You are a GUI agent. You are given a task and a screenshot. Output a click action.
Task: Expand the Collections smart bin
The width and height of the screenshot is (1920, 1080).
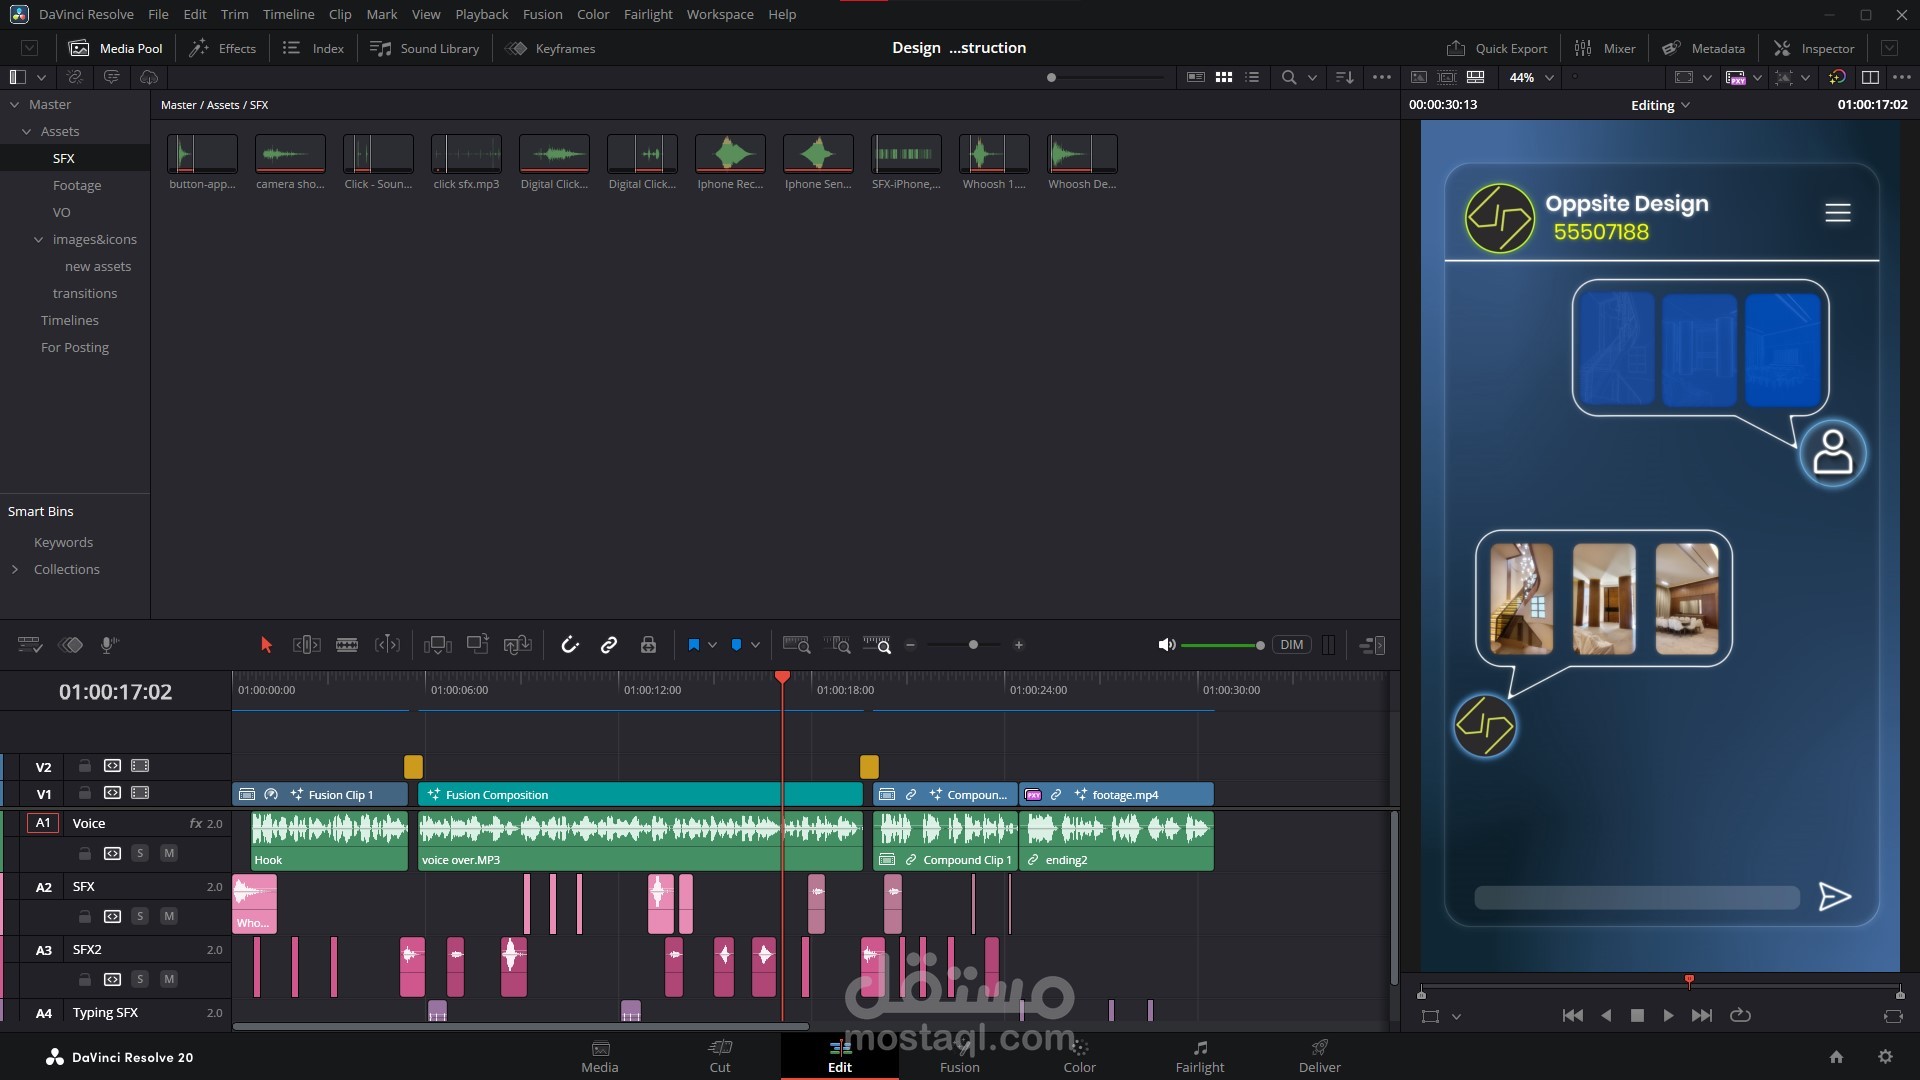coord(15,569)
